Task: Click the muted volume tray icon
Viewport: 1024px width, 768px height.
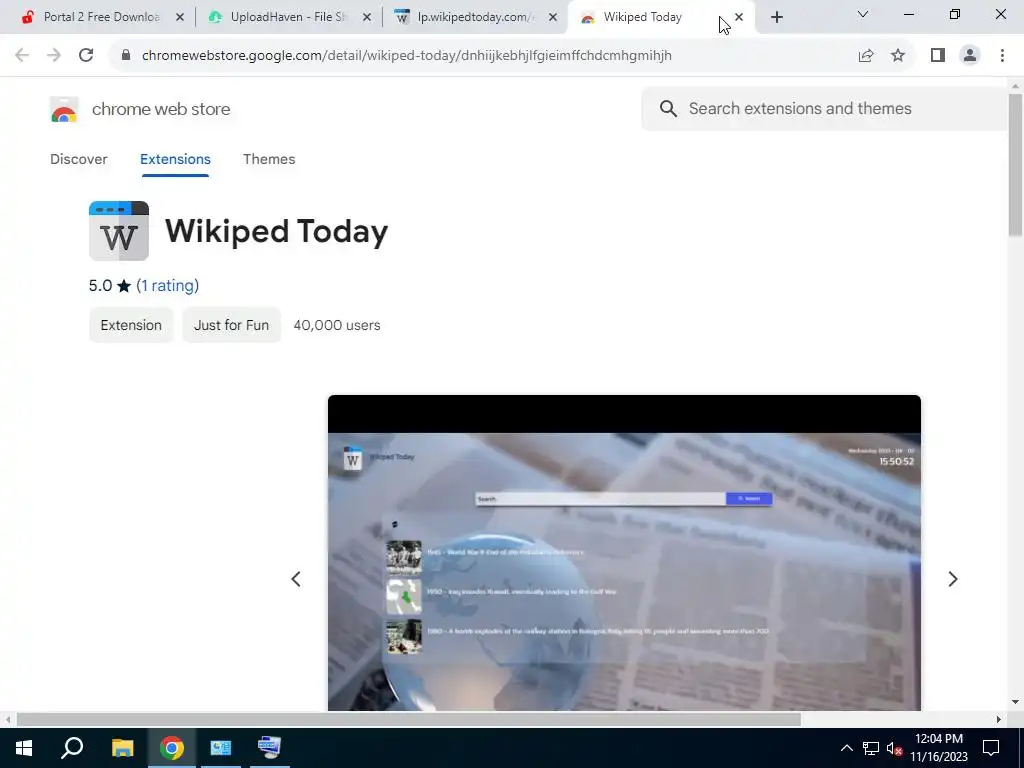Action: point(894,748)
